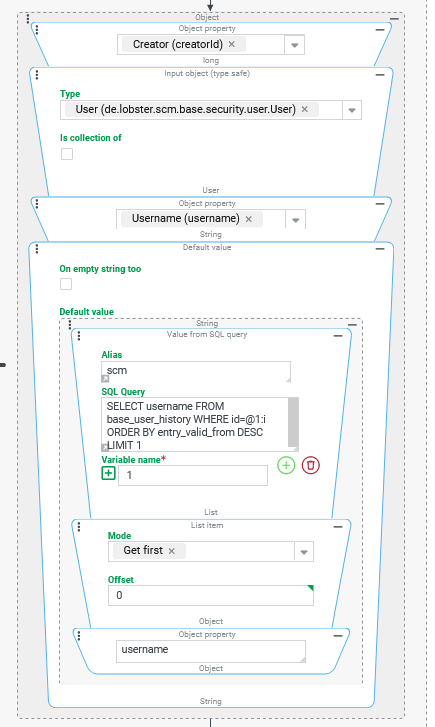Remove Username (username) selection

pyautogui.click(x=249, y=219)
